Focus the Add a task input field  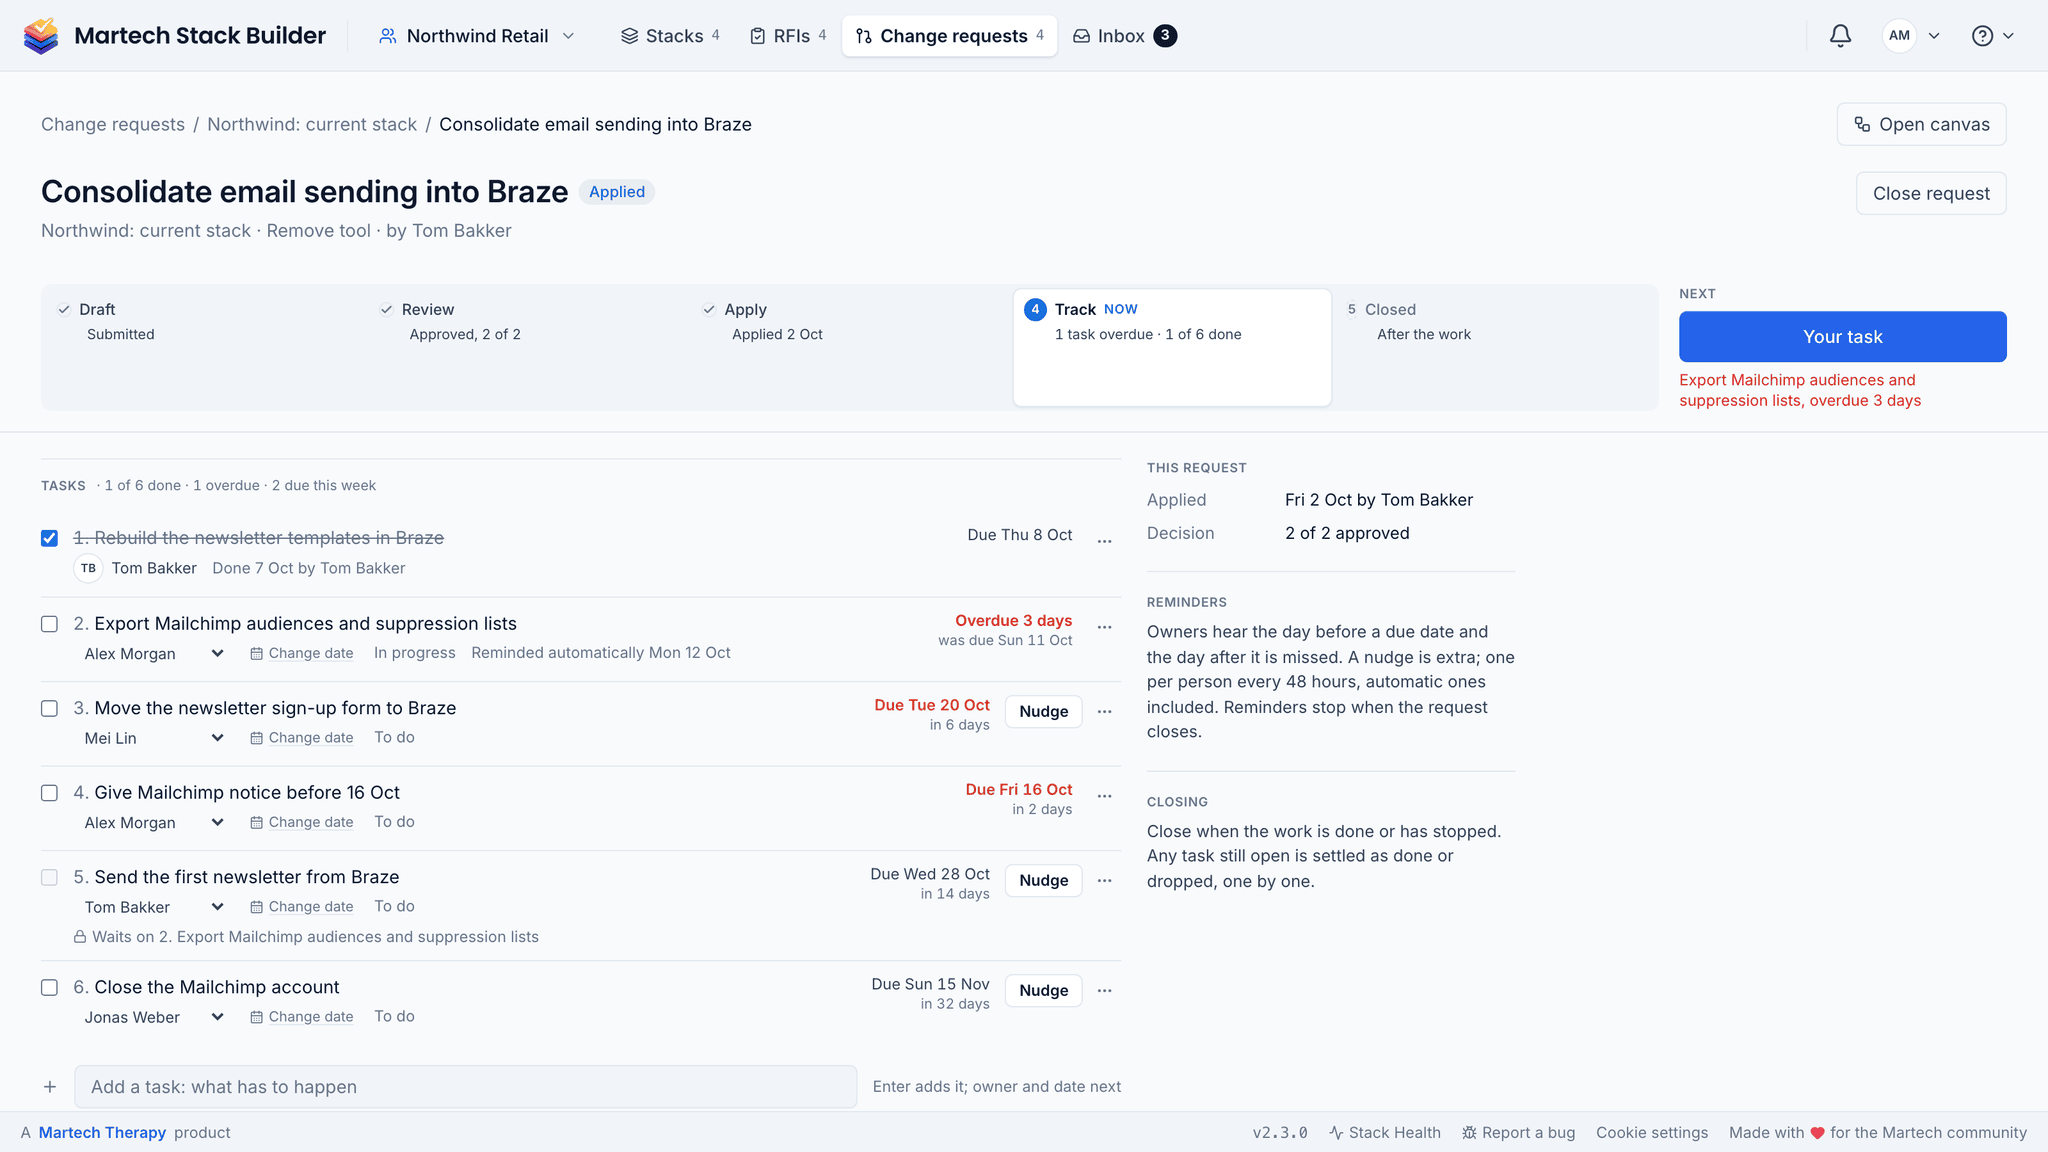point(465,1087)
